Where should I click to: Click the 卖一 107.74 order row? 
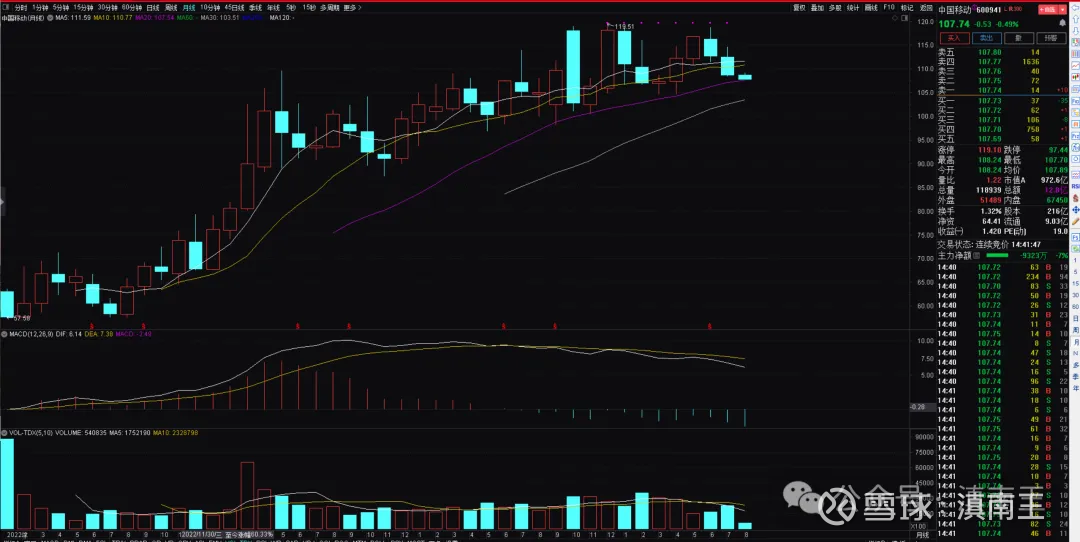1002,90
